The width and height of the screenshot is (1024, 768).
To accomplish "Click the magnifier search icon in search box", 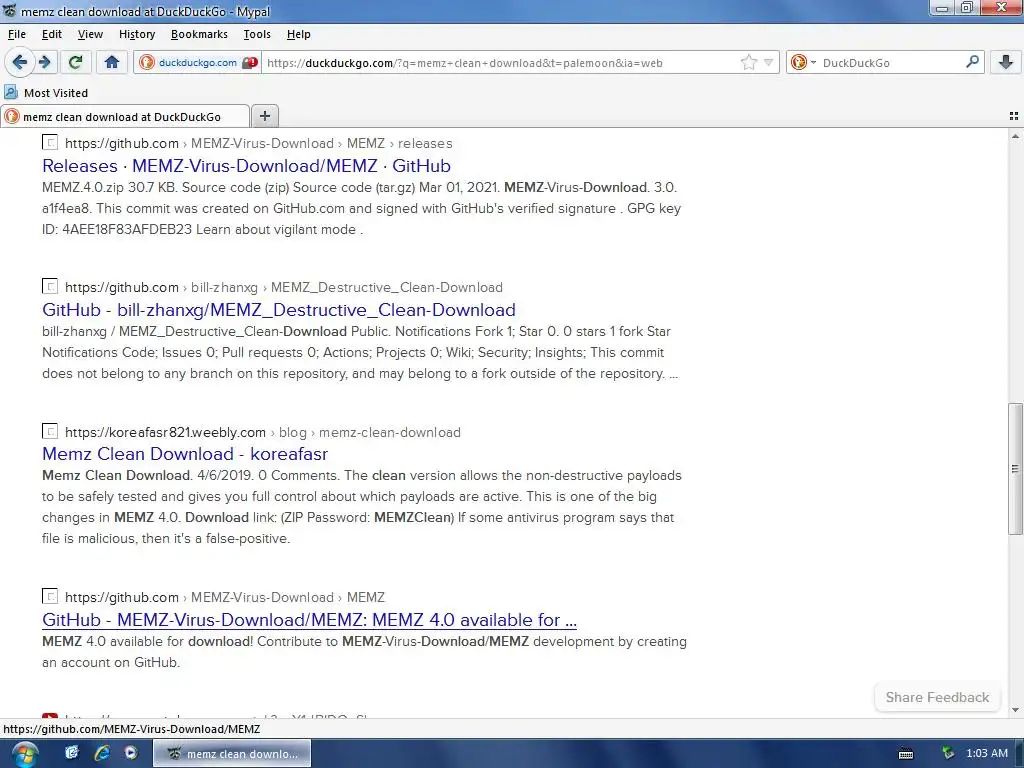I will click(972, 62).
